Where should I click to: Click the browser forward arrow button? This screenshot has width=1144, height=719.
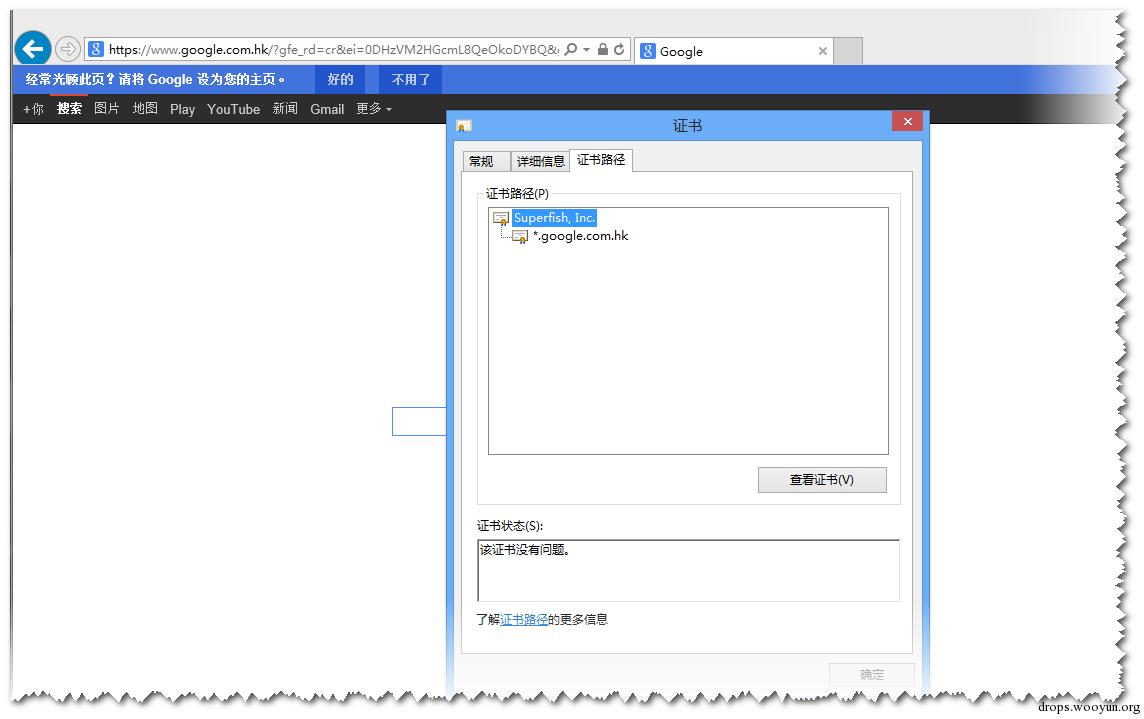pyautogui.click(x=68, y=49)
